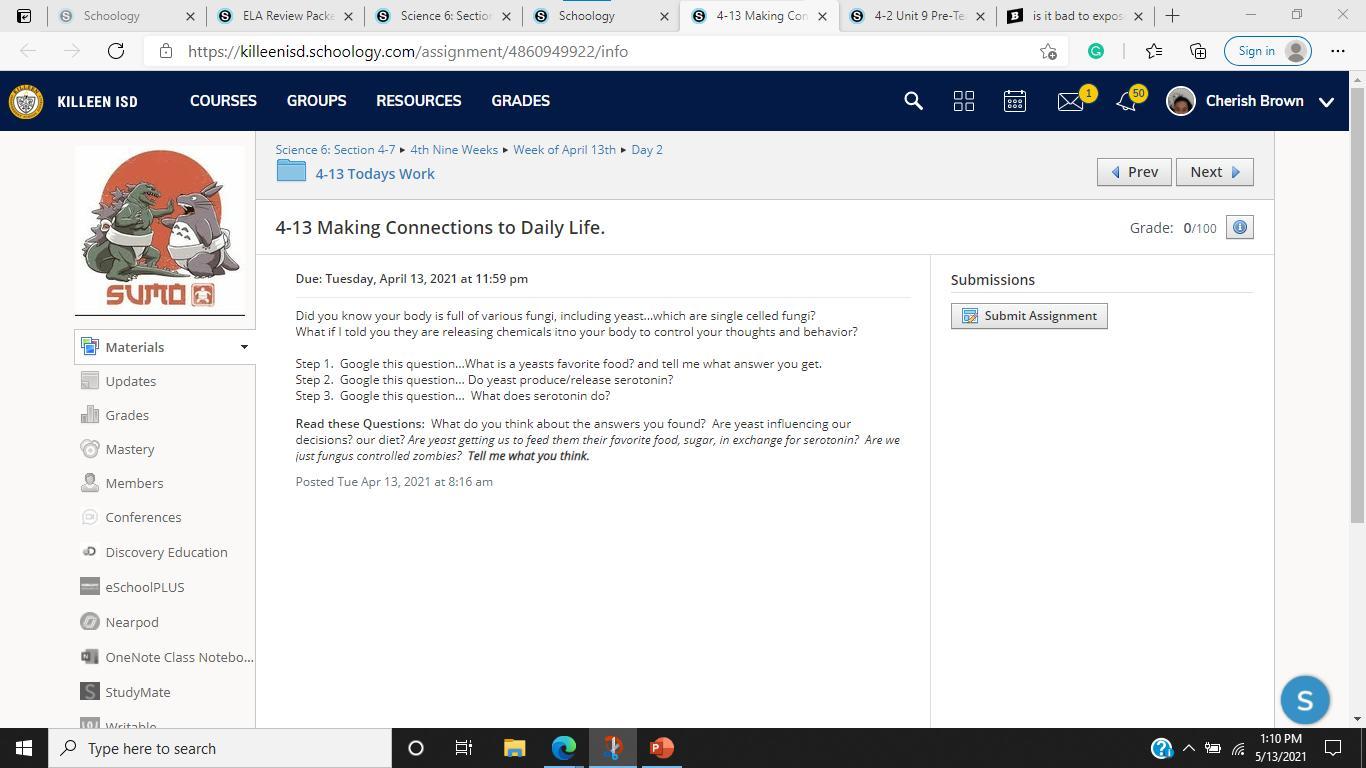The image size is (1366, 768).
Task: Open OneNote Class Notebook in sidebar
Action: tap(179, 657)
